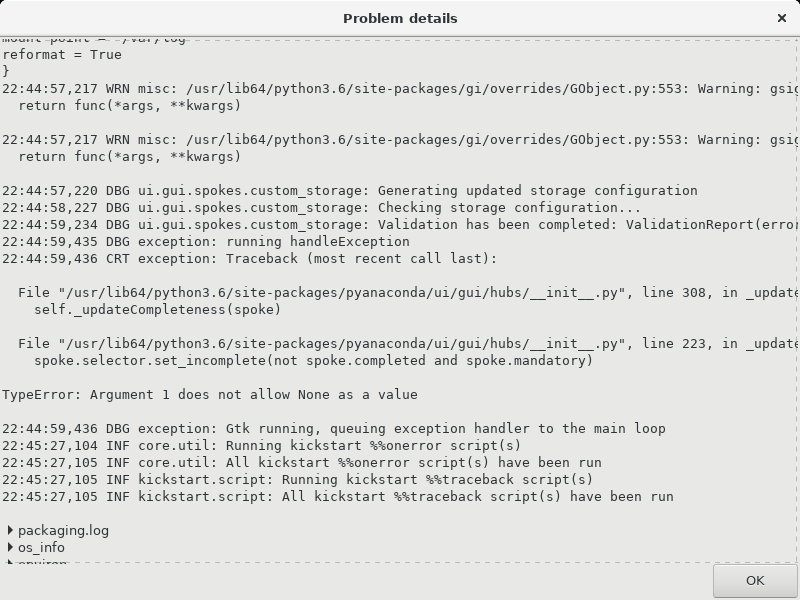Image resolution: width=800 pixels, height=600 pixels.
Task: Click the 'self._updateCompleteness(spoke)' code line
Action: tap(158, 310)
